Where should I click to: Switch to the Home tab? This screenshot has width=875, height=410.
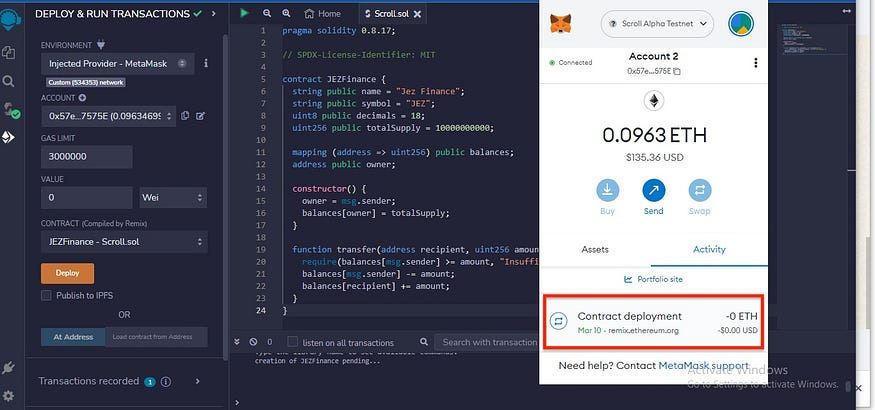pyautogui.click(x=323, y=14)
